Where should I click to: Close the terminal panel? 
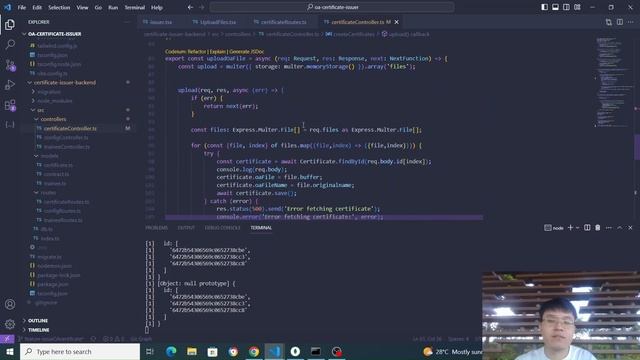click(x=630, y=228)
